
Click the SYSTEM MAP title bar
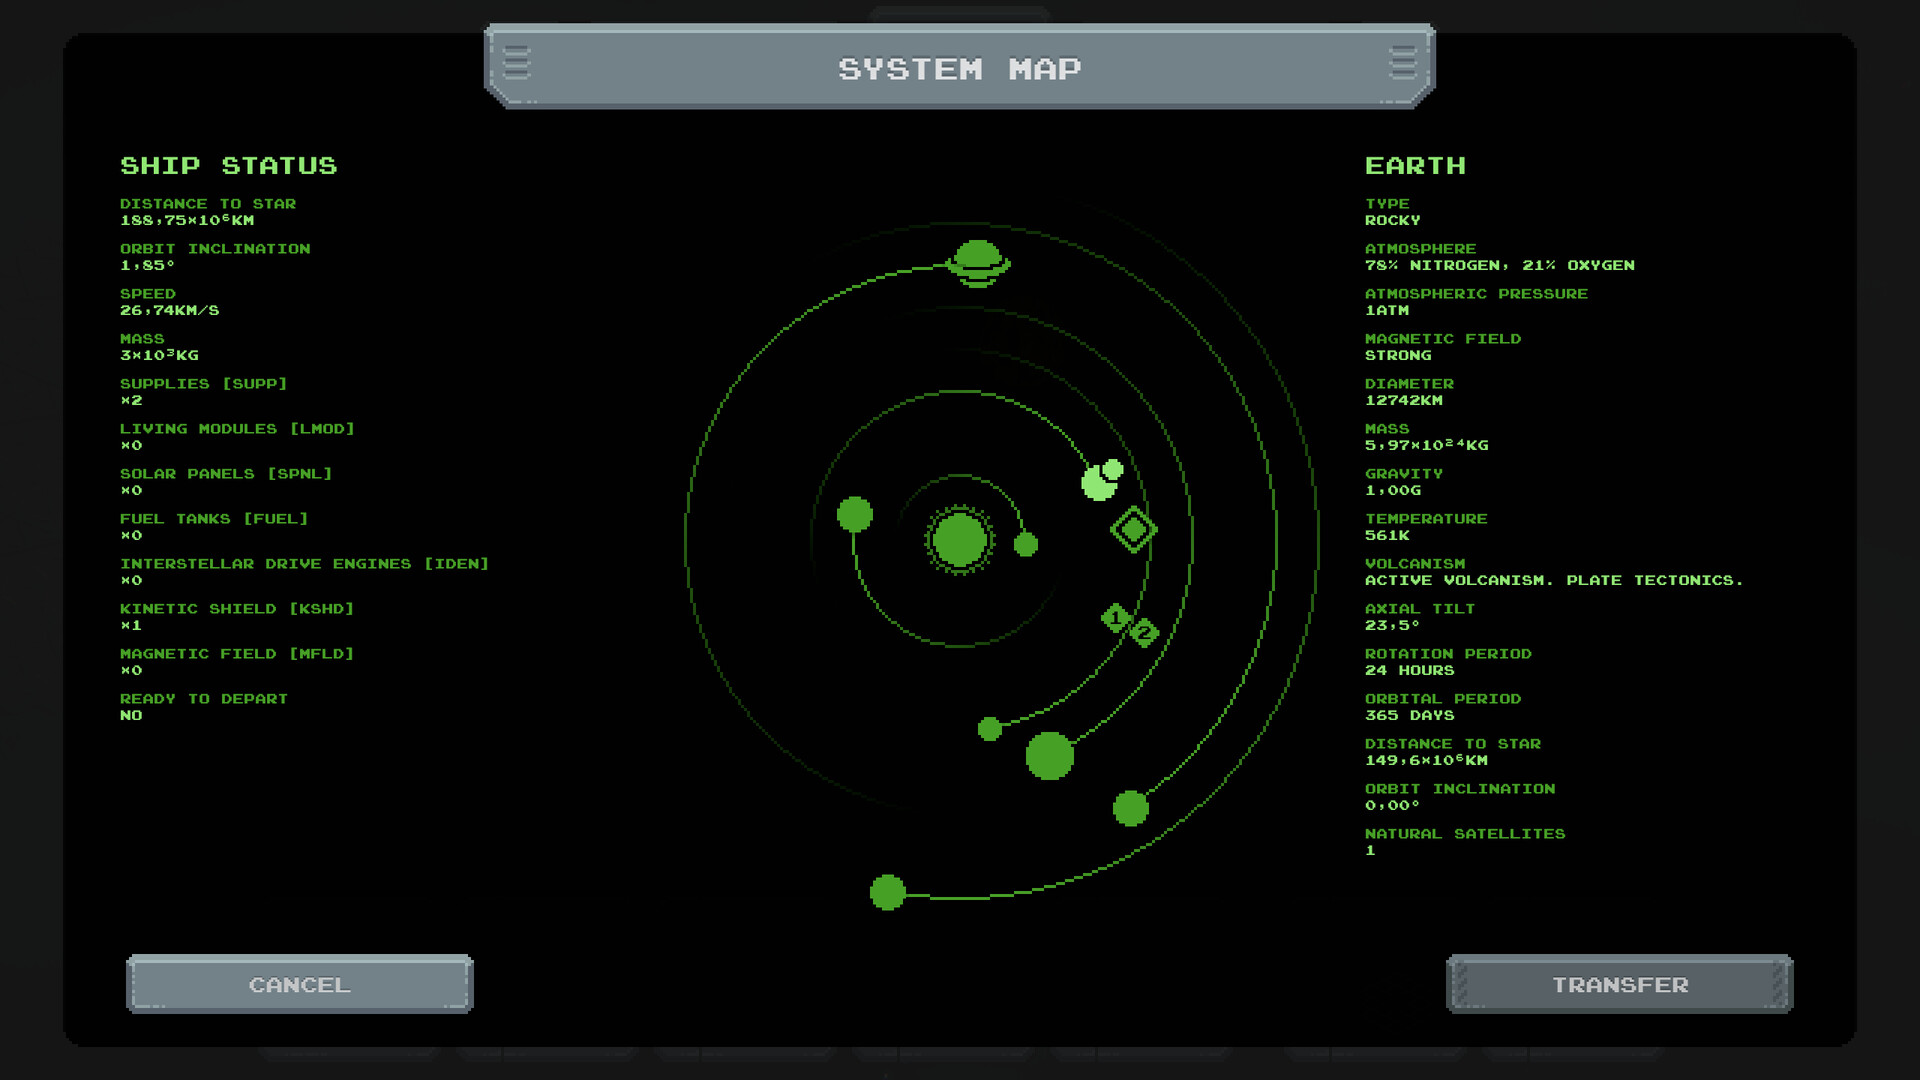(958, 68)
